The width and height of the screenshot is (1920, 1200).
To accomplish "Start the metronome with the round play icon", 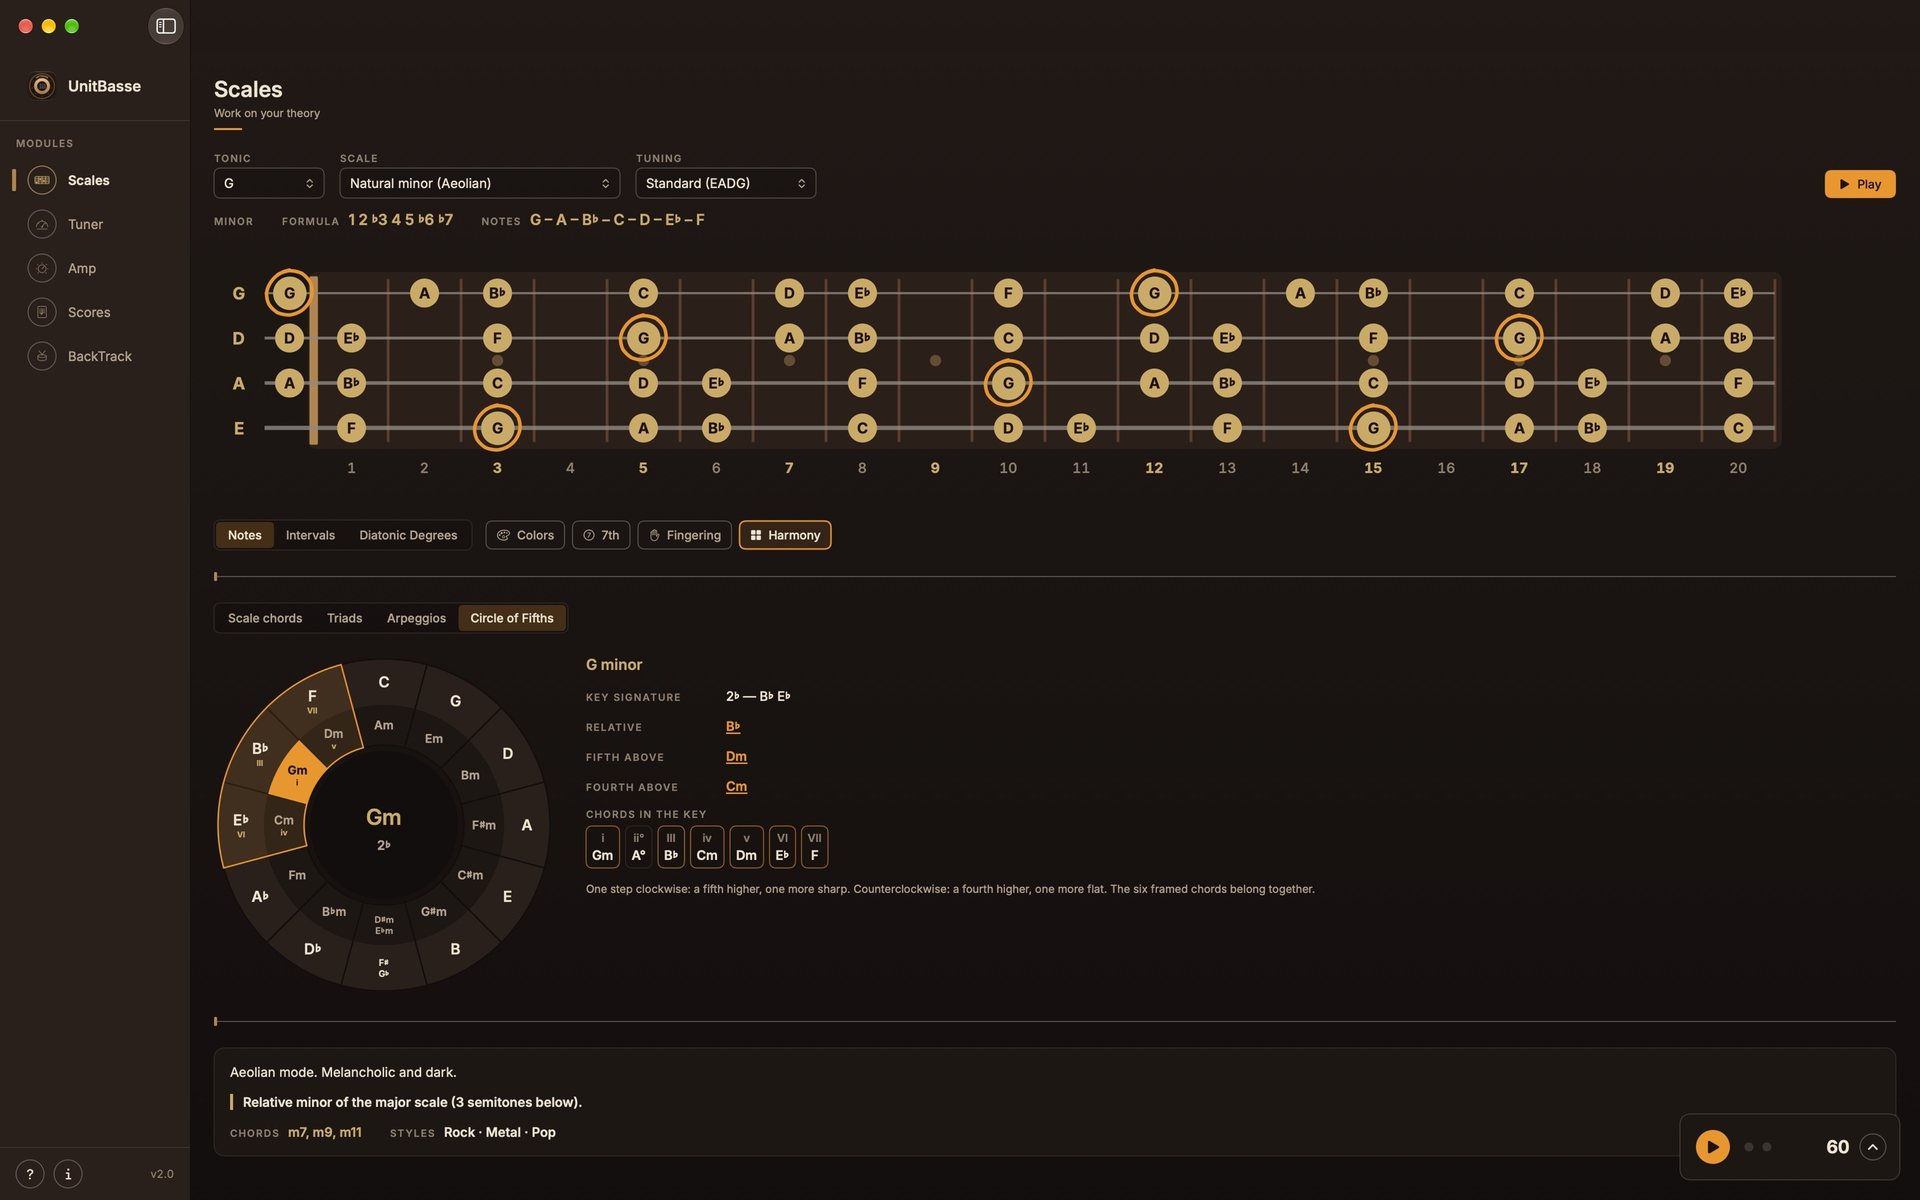I will [1712, 1147].
